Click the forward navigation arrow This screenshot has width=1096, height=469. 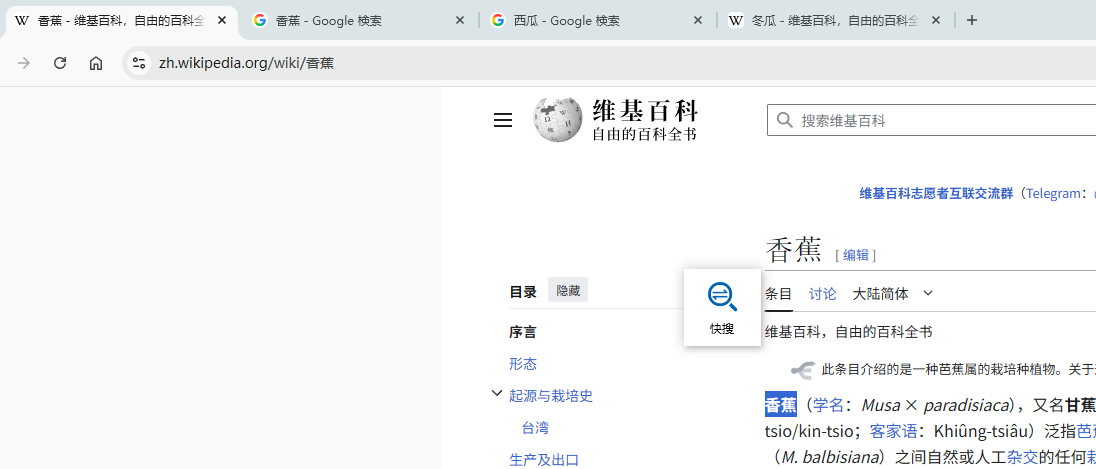(x=24, y=63)
